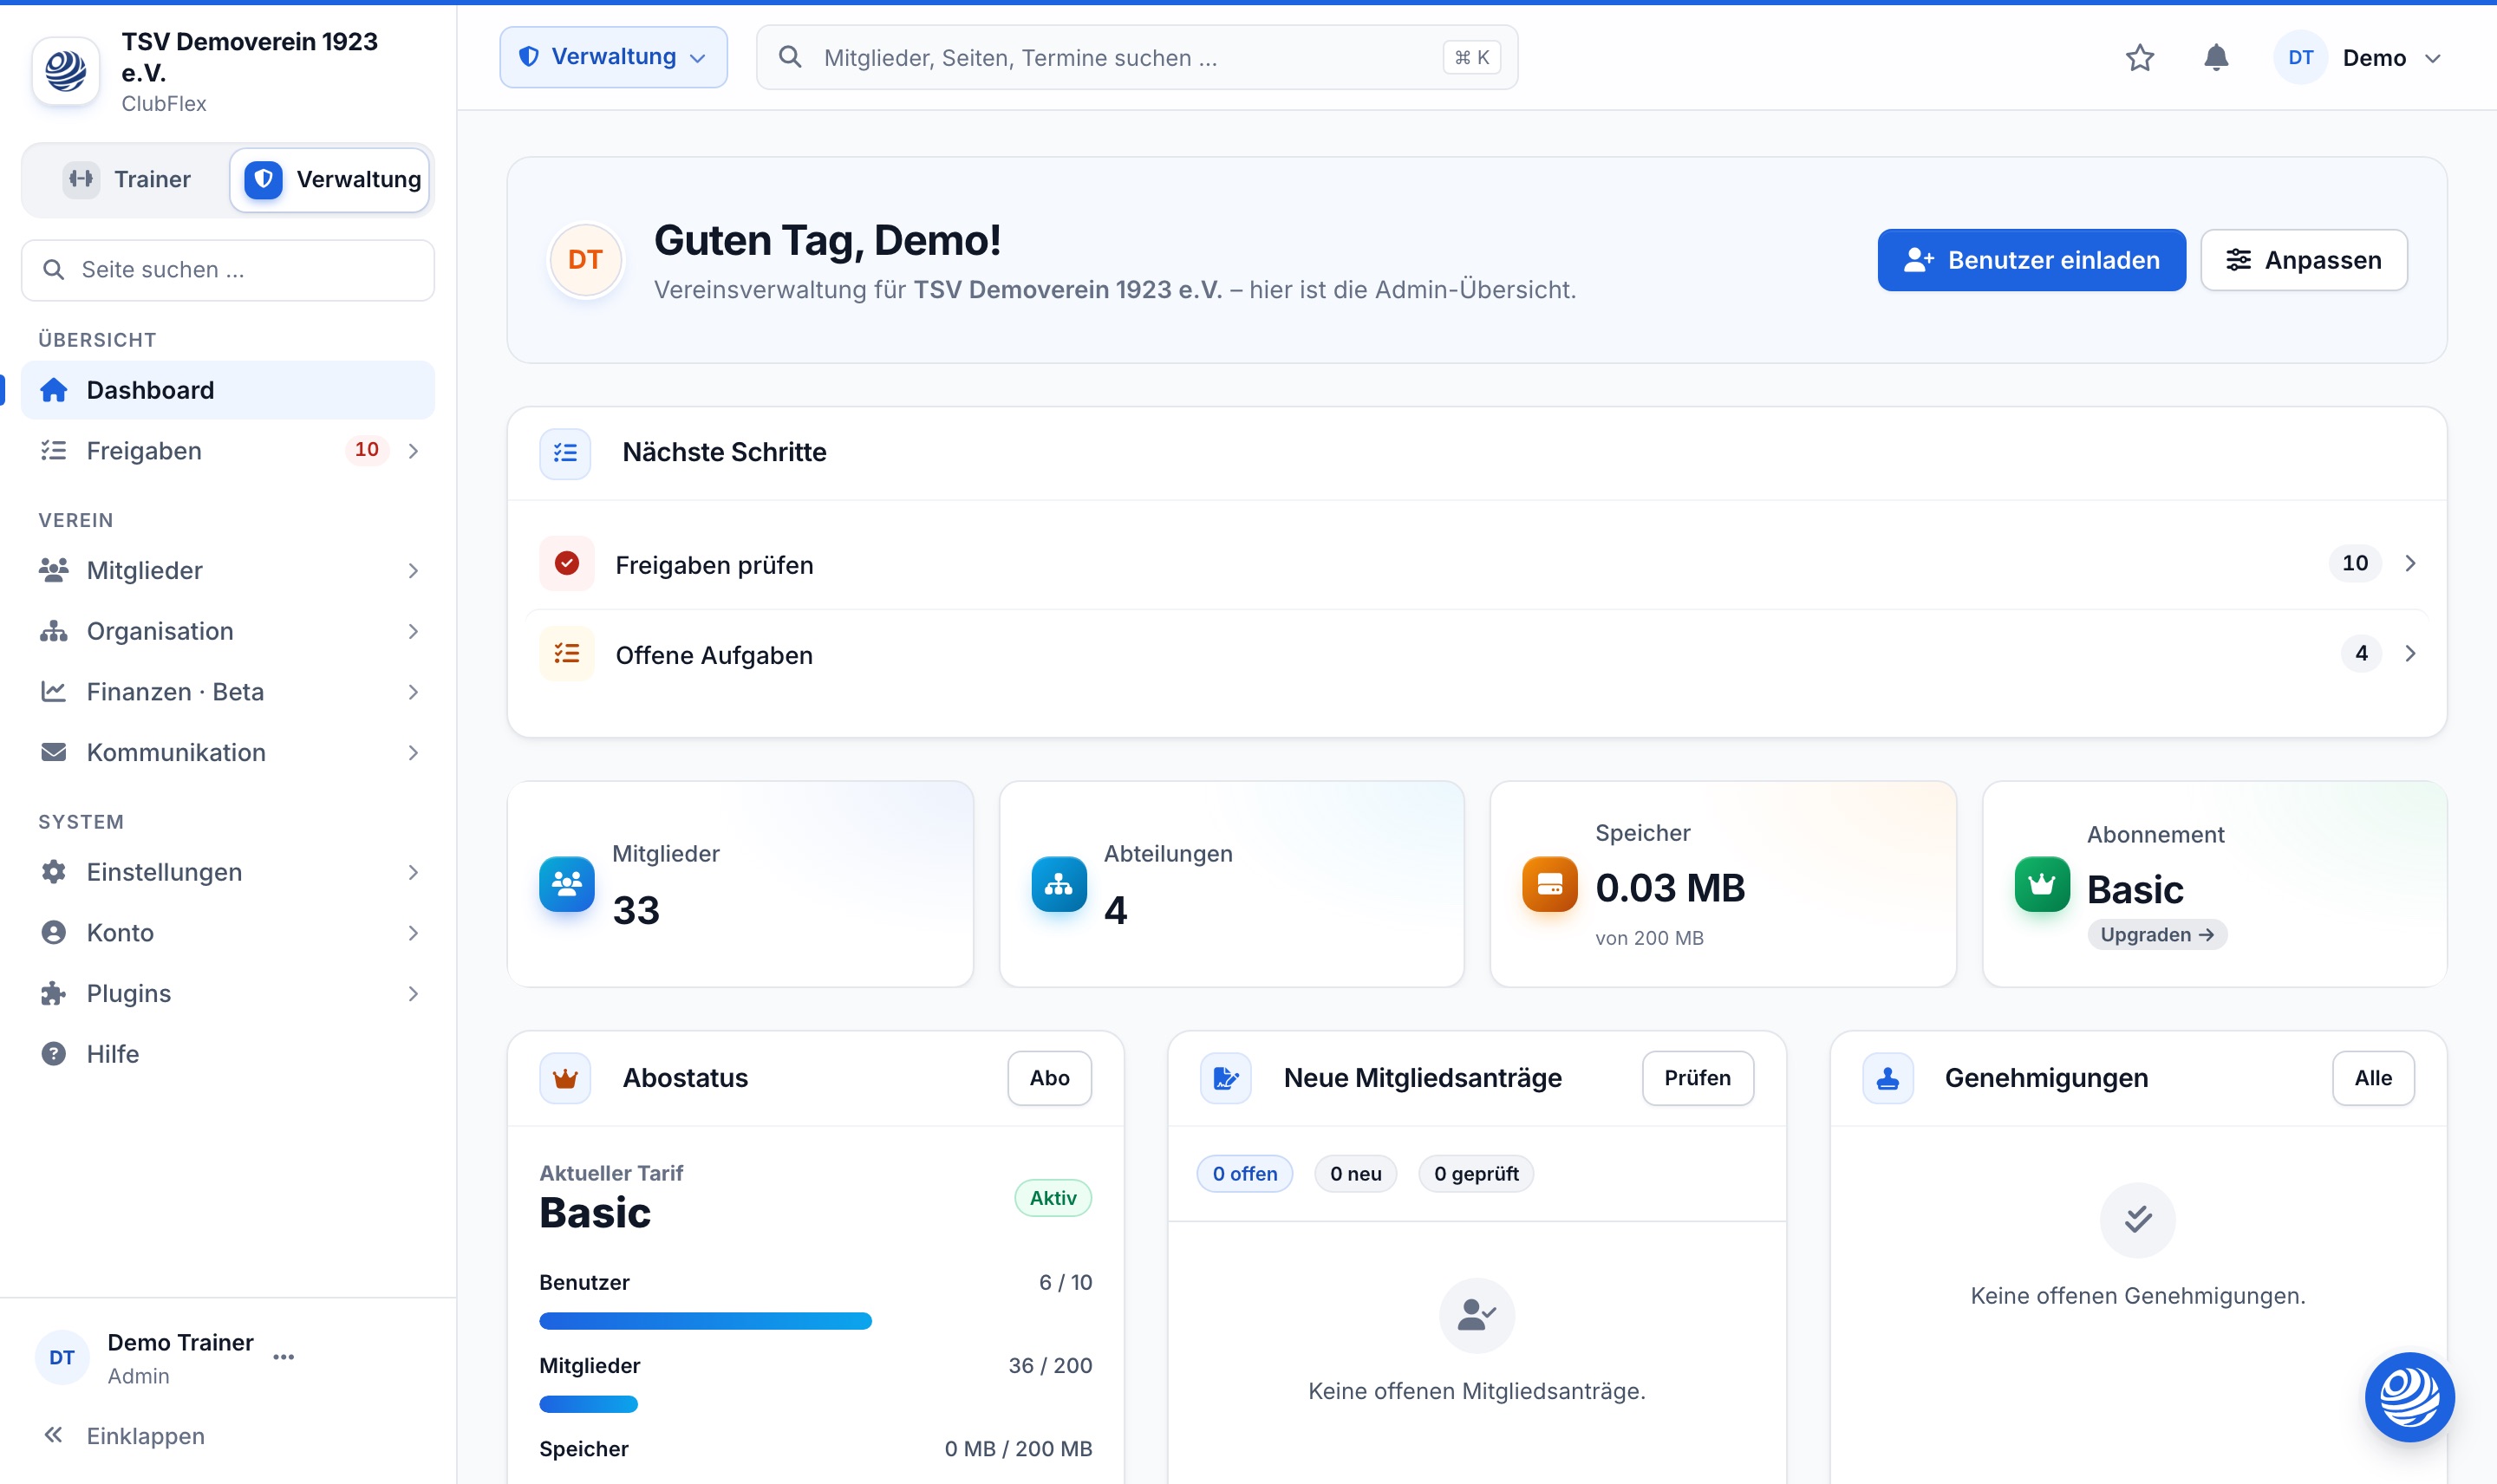Screen dimensions: 2497x1484
Task: Click the DT avatar in top bar
Action: coord(2300,58)
